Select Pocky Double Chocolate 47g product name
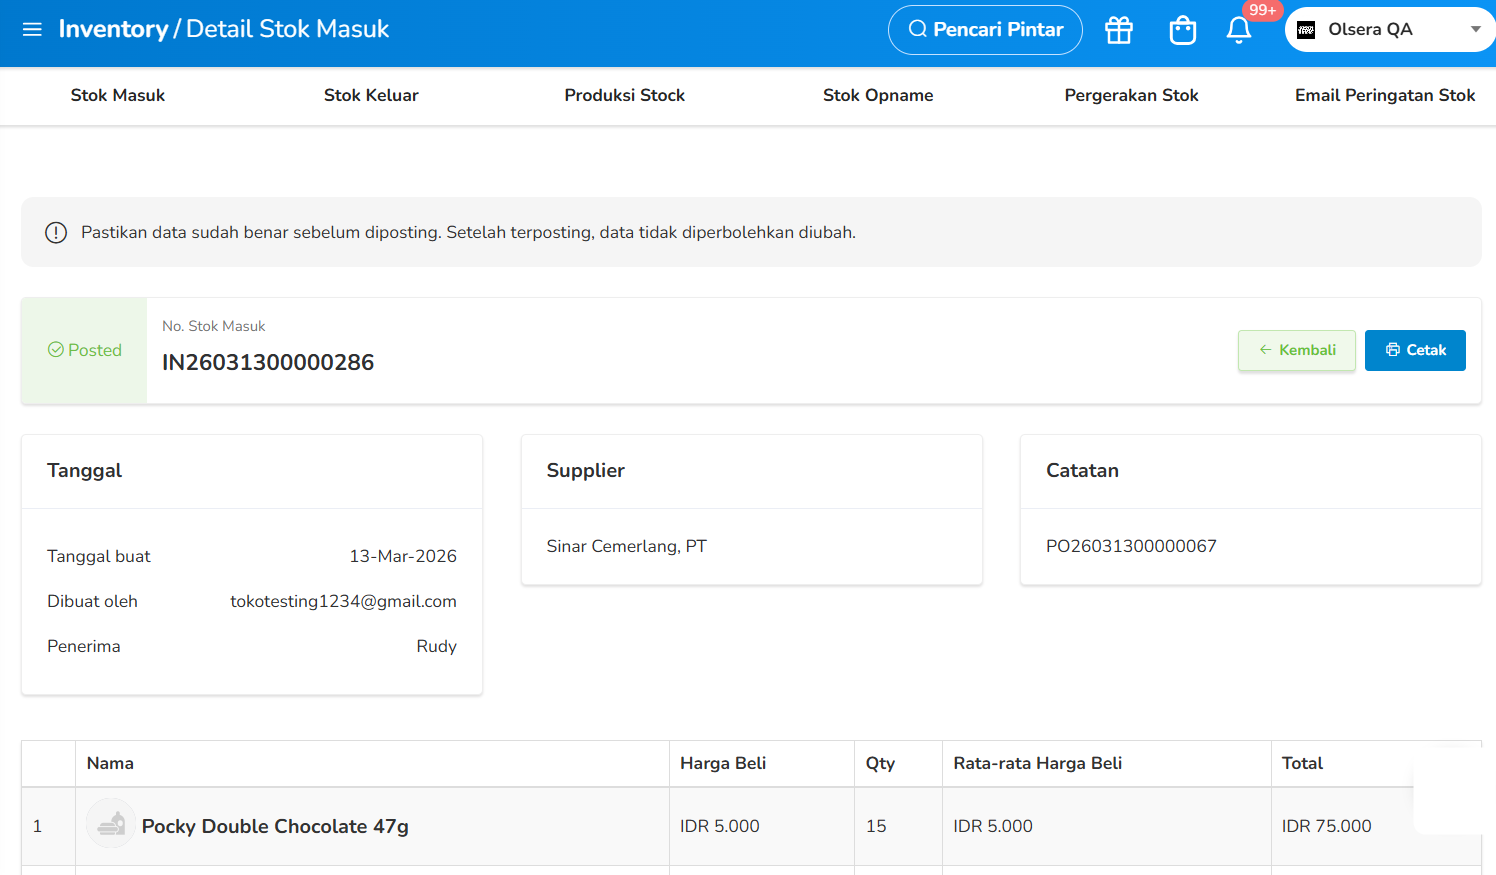This screenshot has width=1496, height=875. 275,826
